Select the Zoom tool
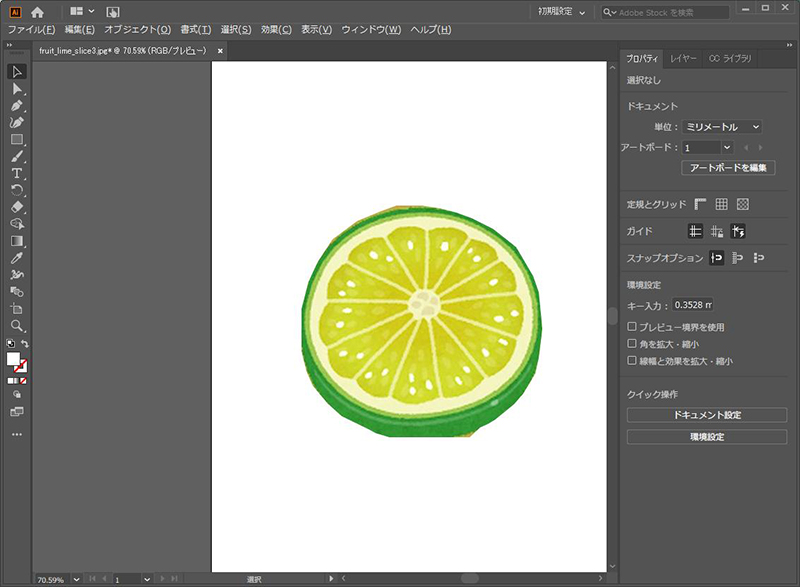The image size is (800, 587). (17, 326)
